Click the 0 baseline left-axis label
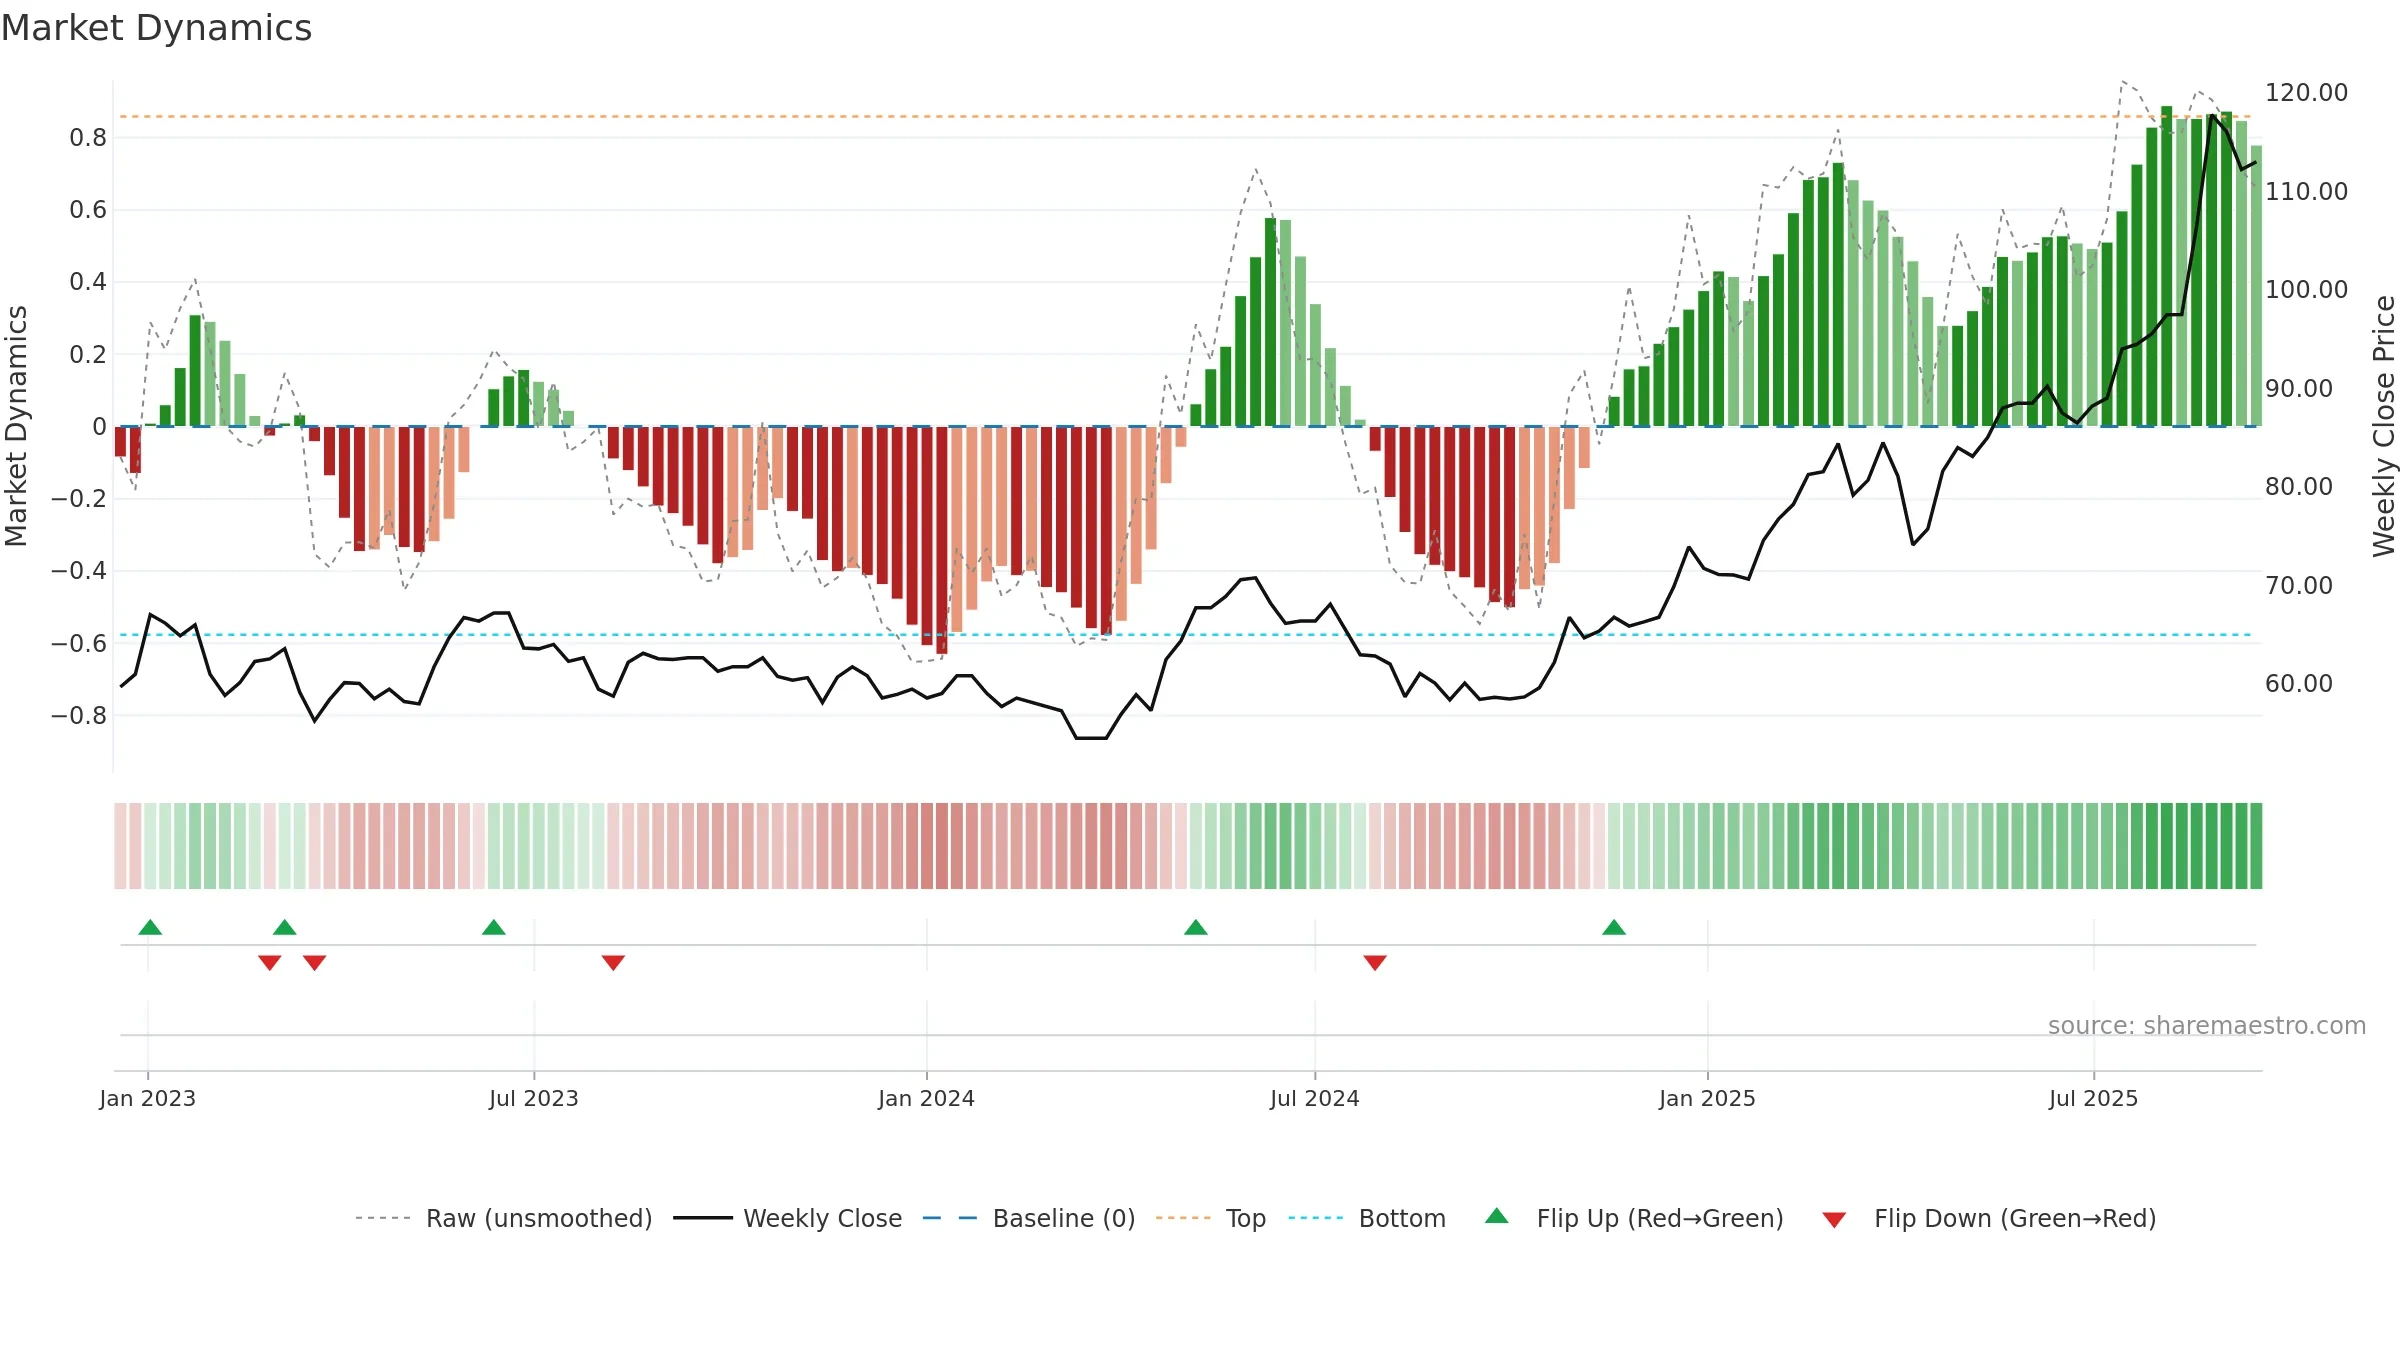 99,426
